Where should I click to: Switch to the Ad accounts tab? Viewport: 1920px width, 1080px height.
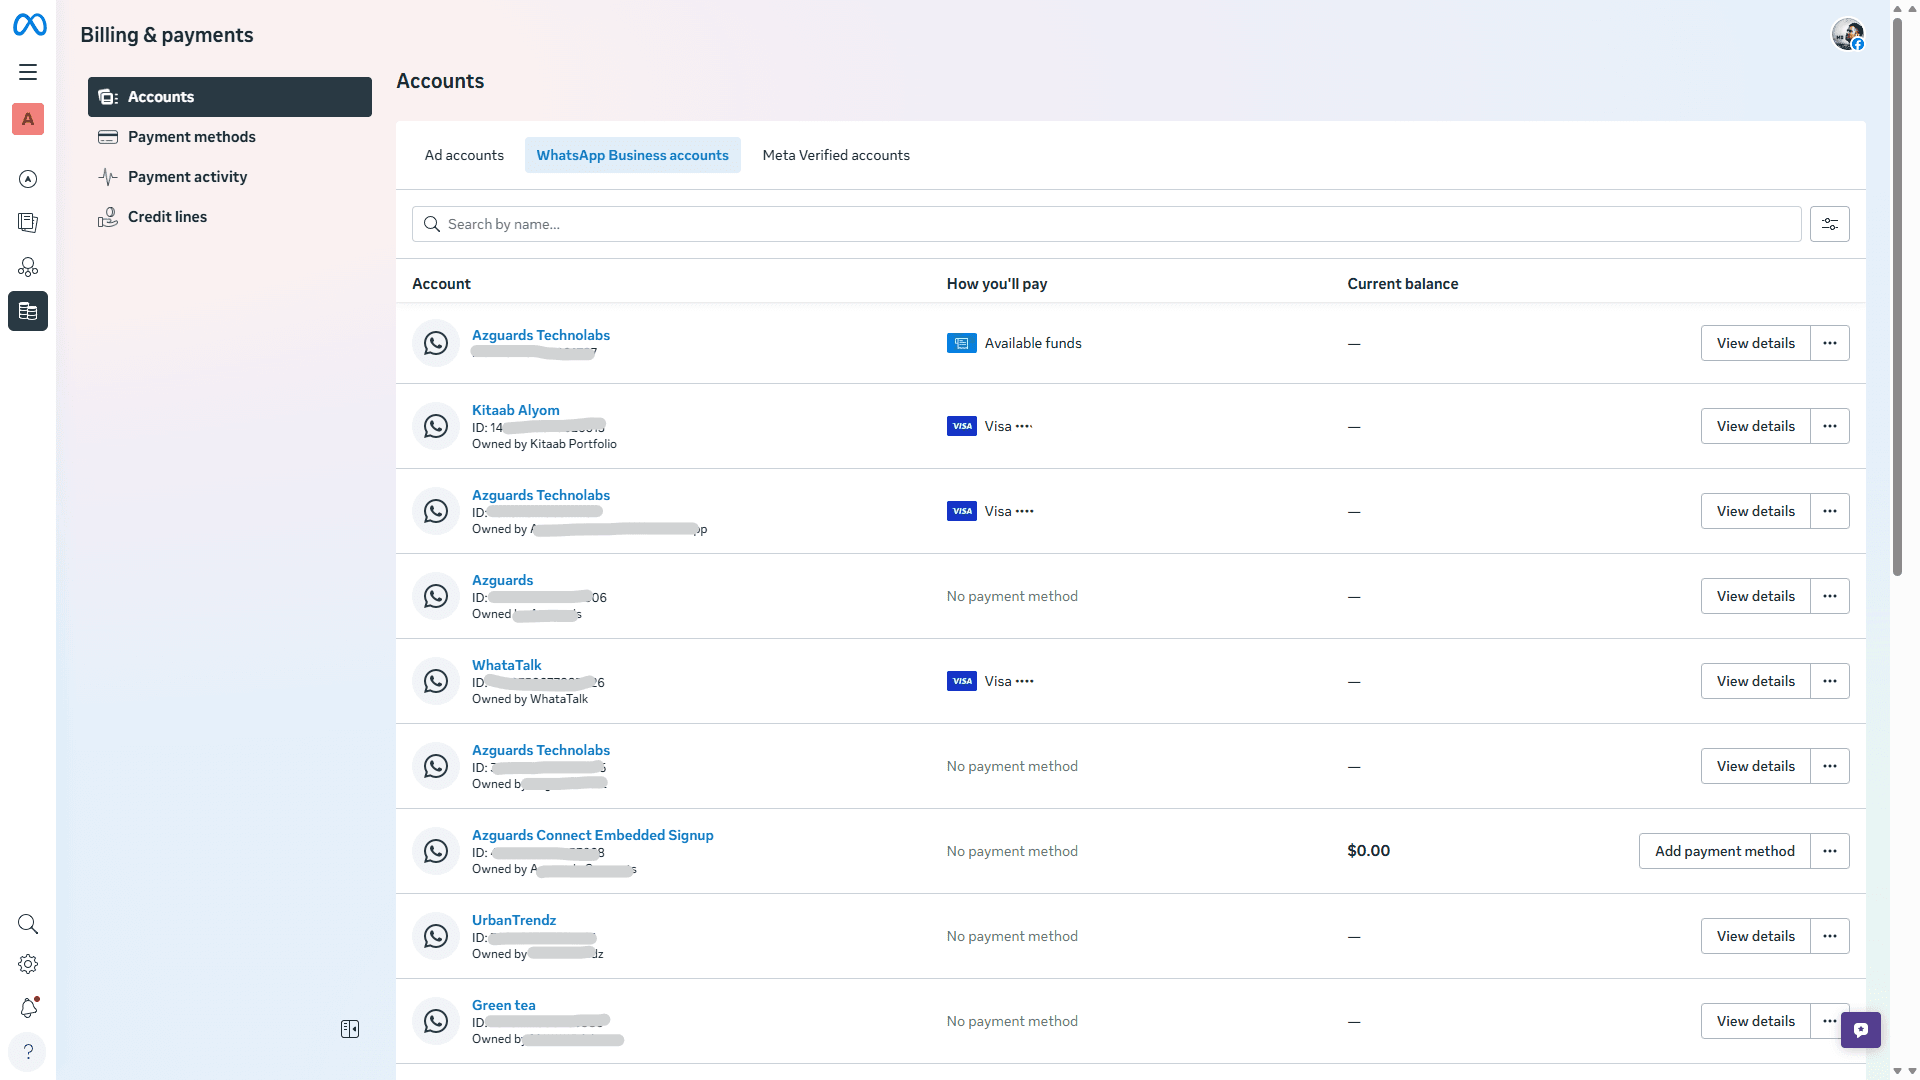[x=464, y=155]
